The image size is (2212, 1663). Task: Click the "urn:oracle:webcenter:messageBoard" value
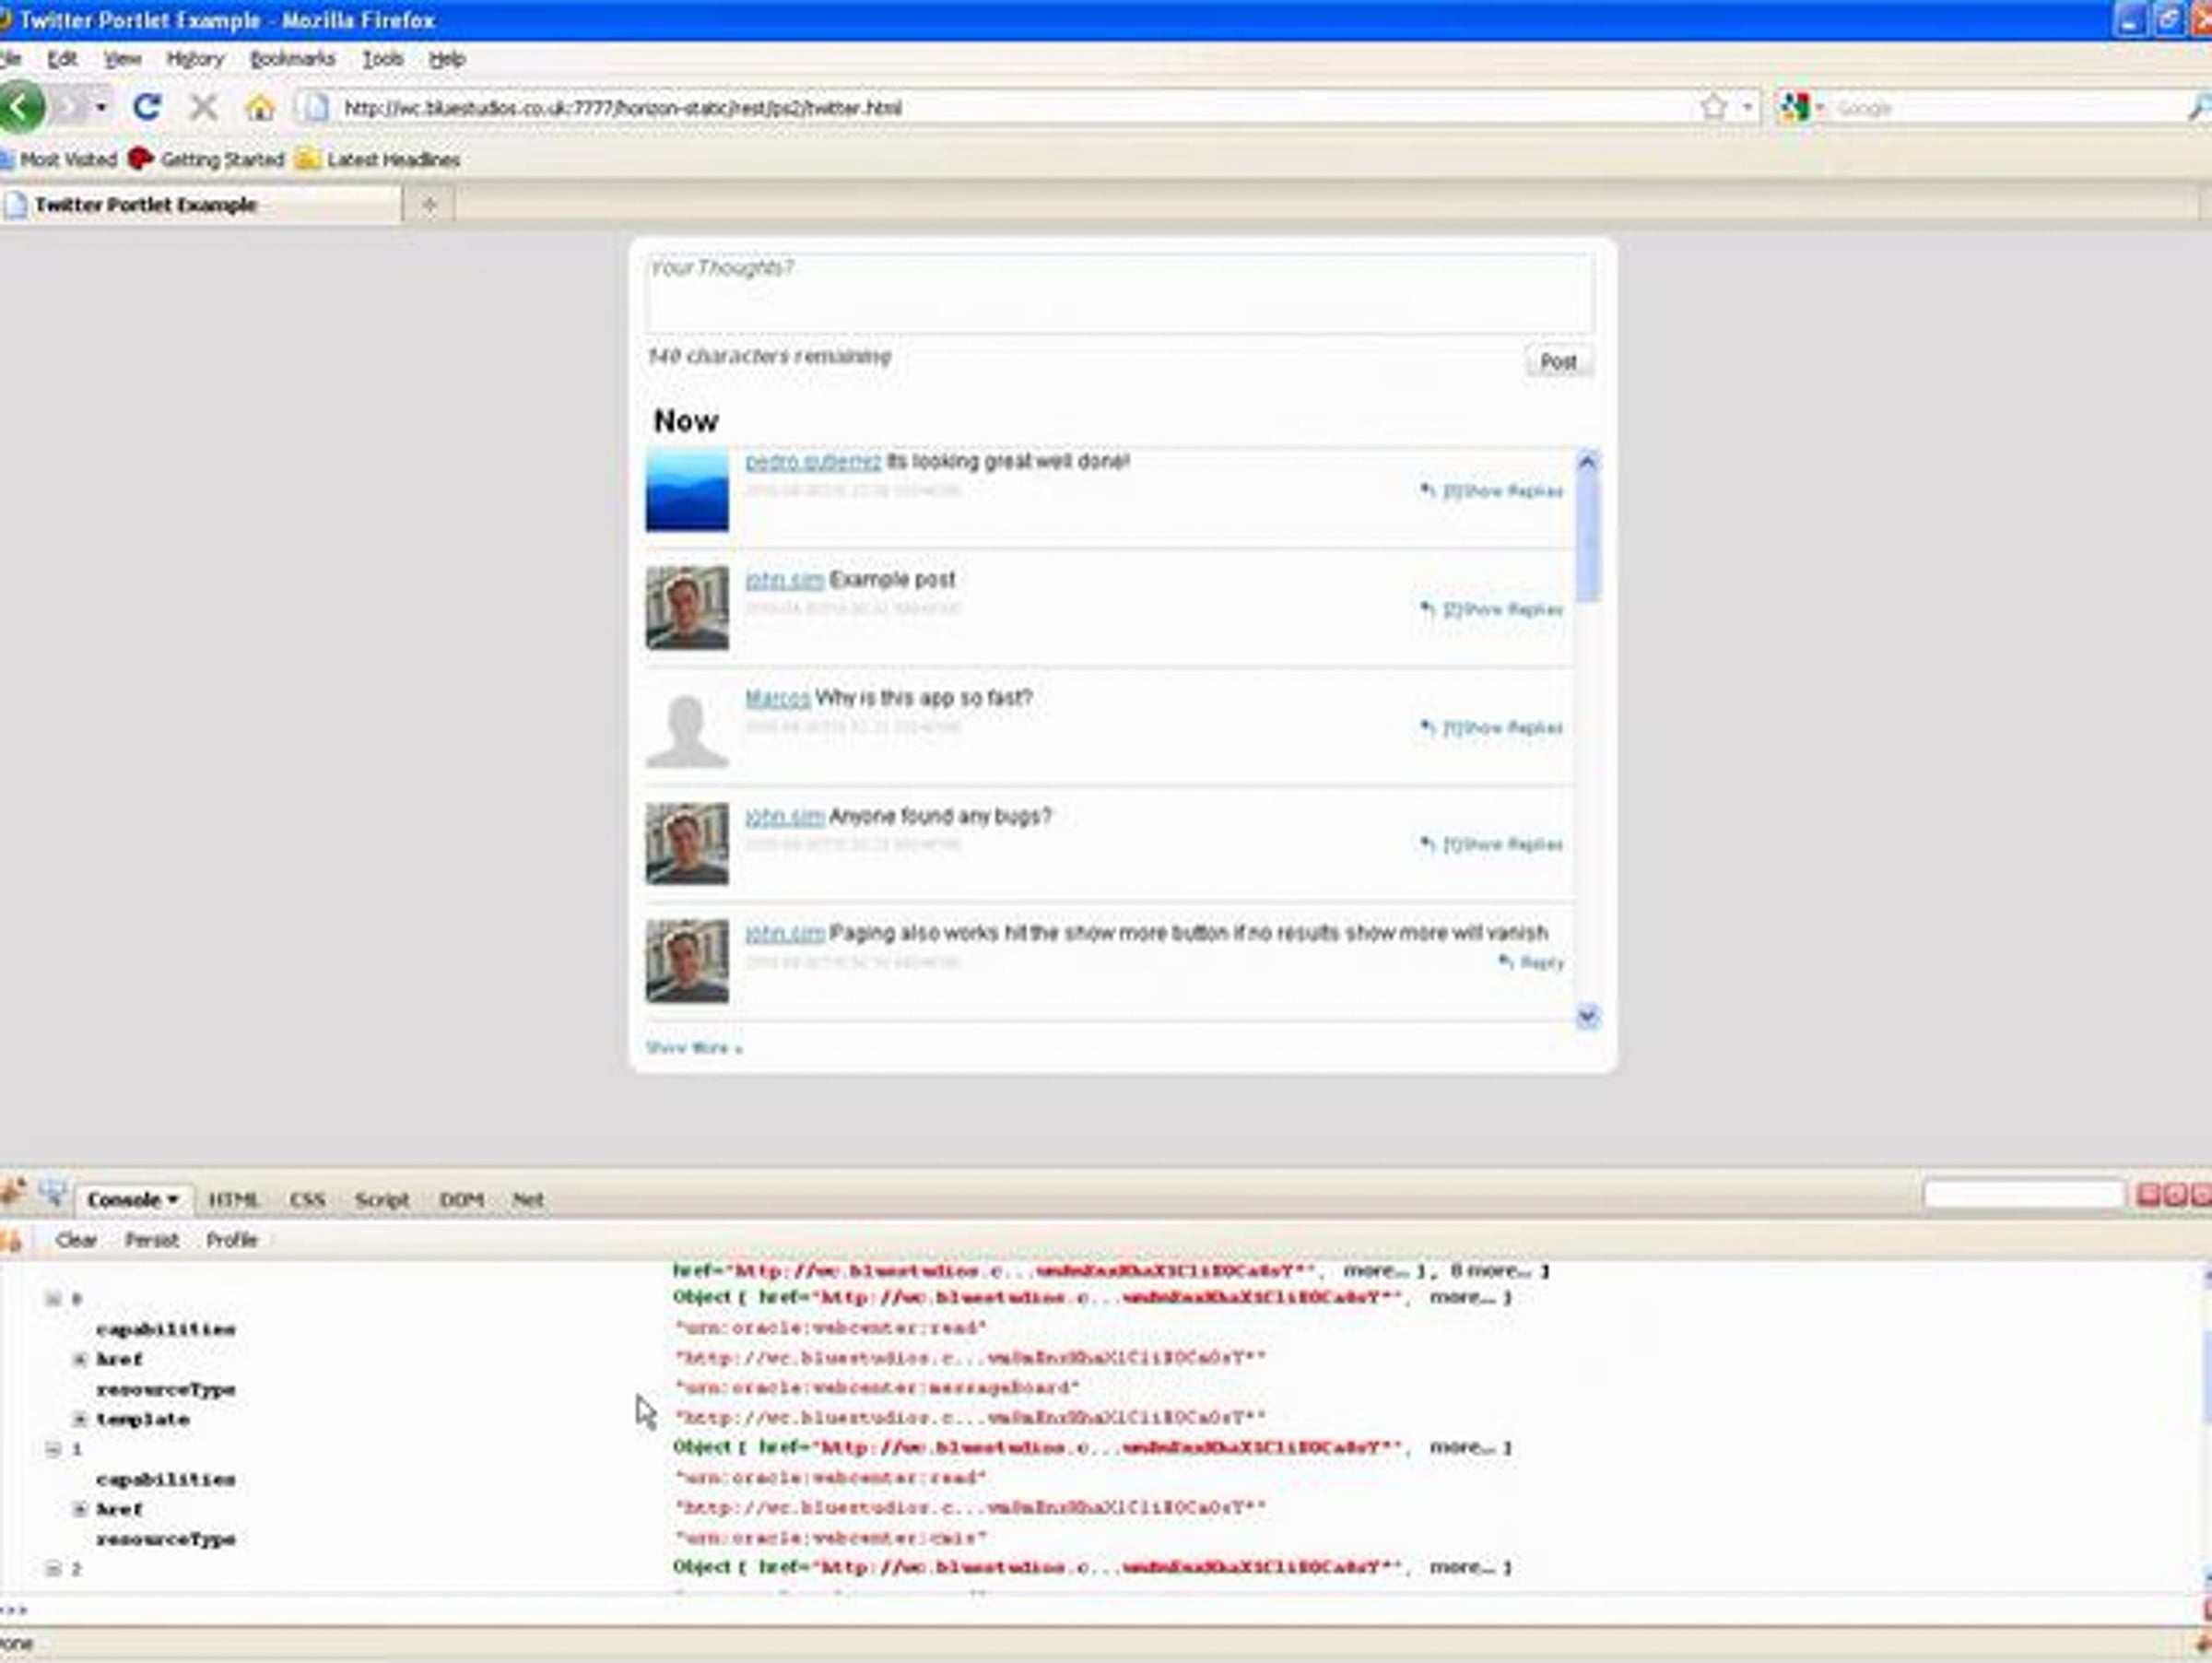pyautogui.click(x=878, y=1389)
